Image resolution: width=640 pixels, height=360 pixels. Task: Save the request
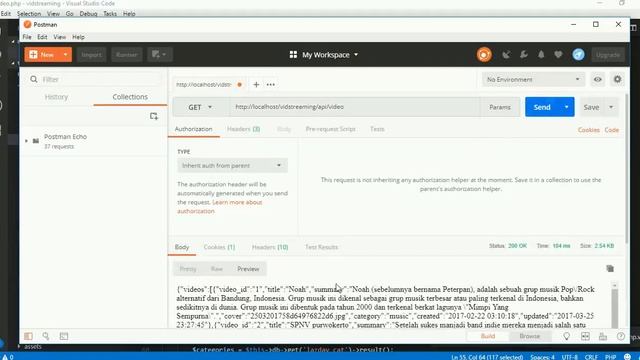(591, 107)
